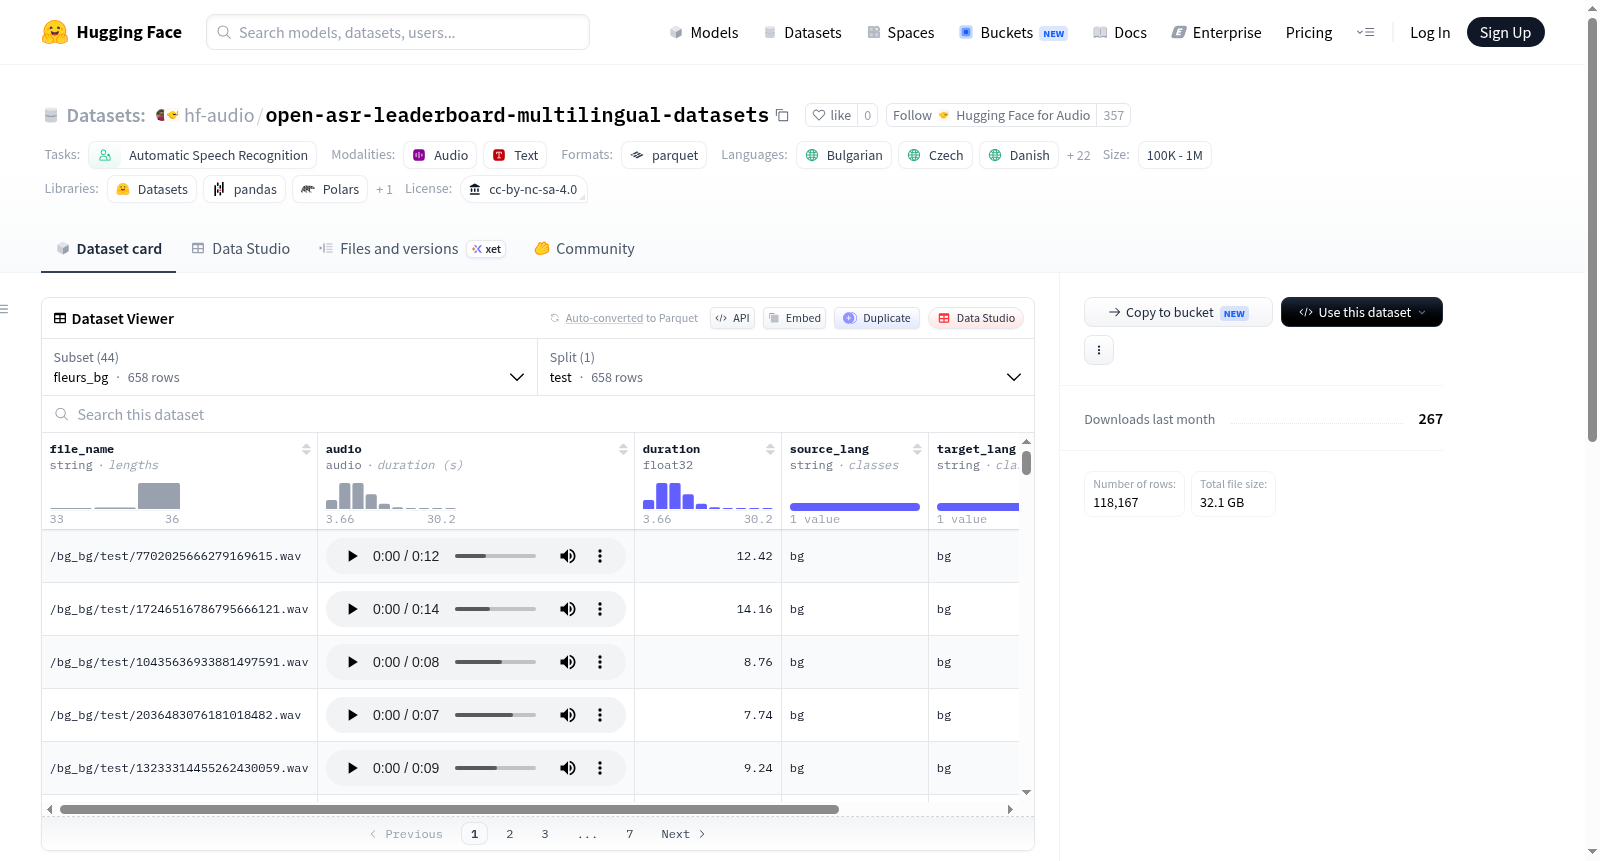The height and width of the screenshot is (861, 1600).
Task: Play the 0:07 audio clip
Action: [x=352, y=715]
